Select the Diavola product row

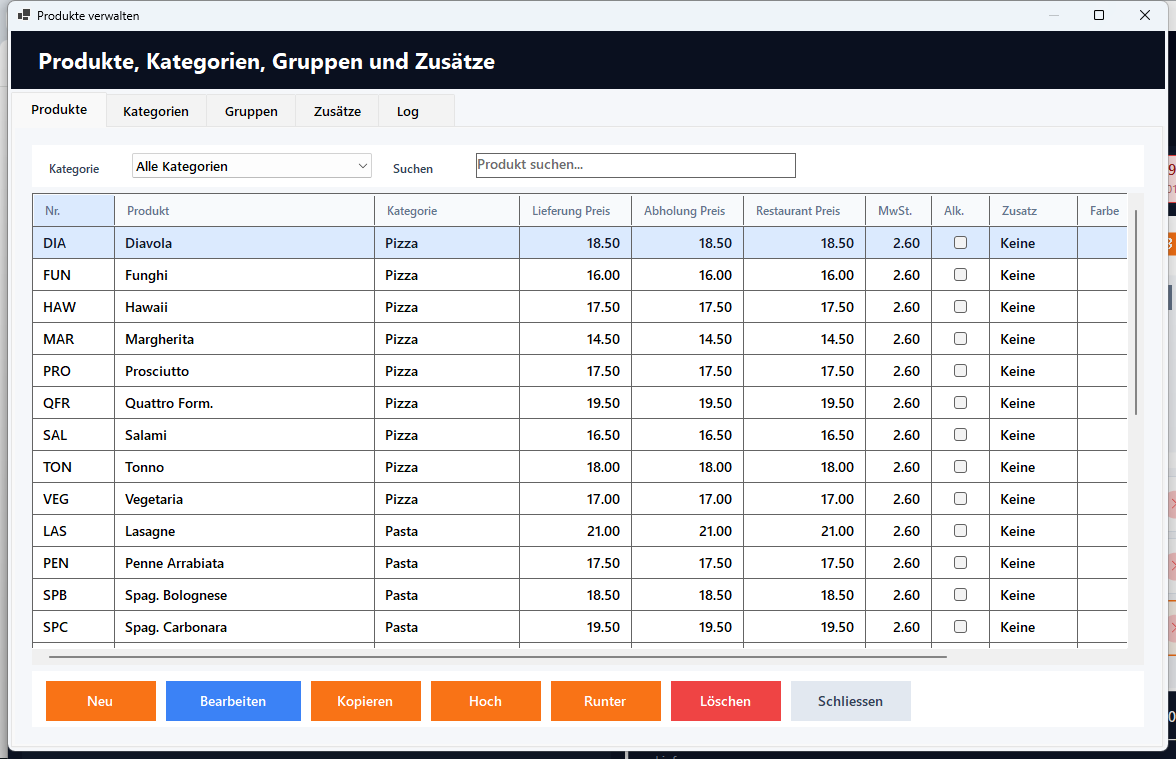tap(580, 243)
